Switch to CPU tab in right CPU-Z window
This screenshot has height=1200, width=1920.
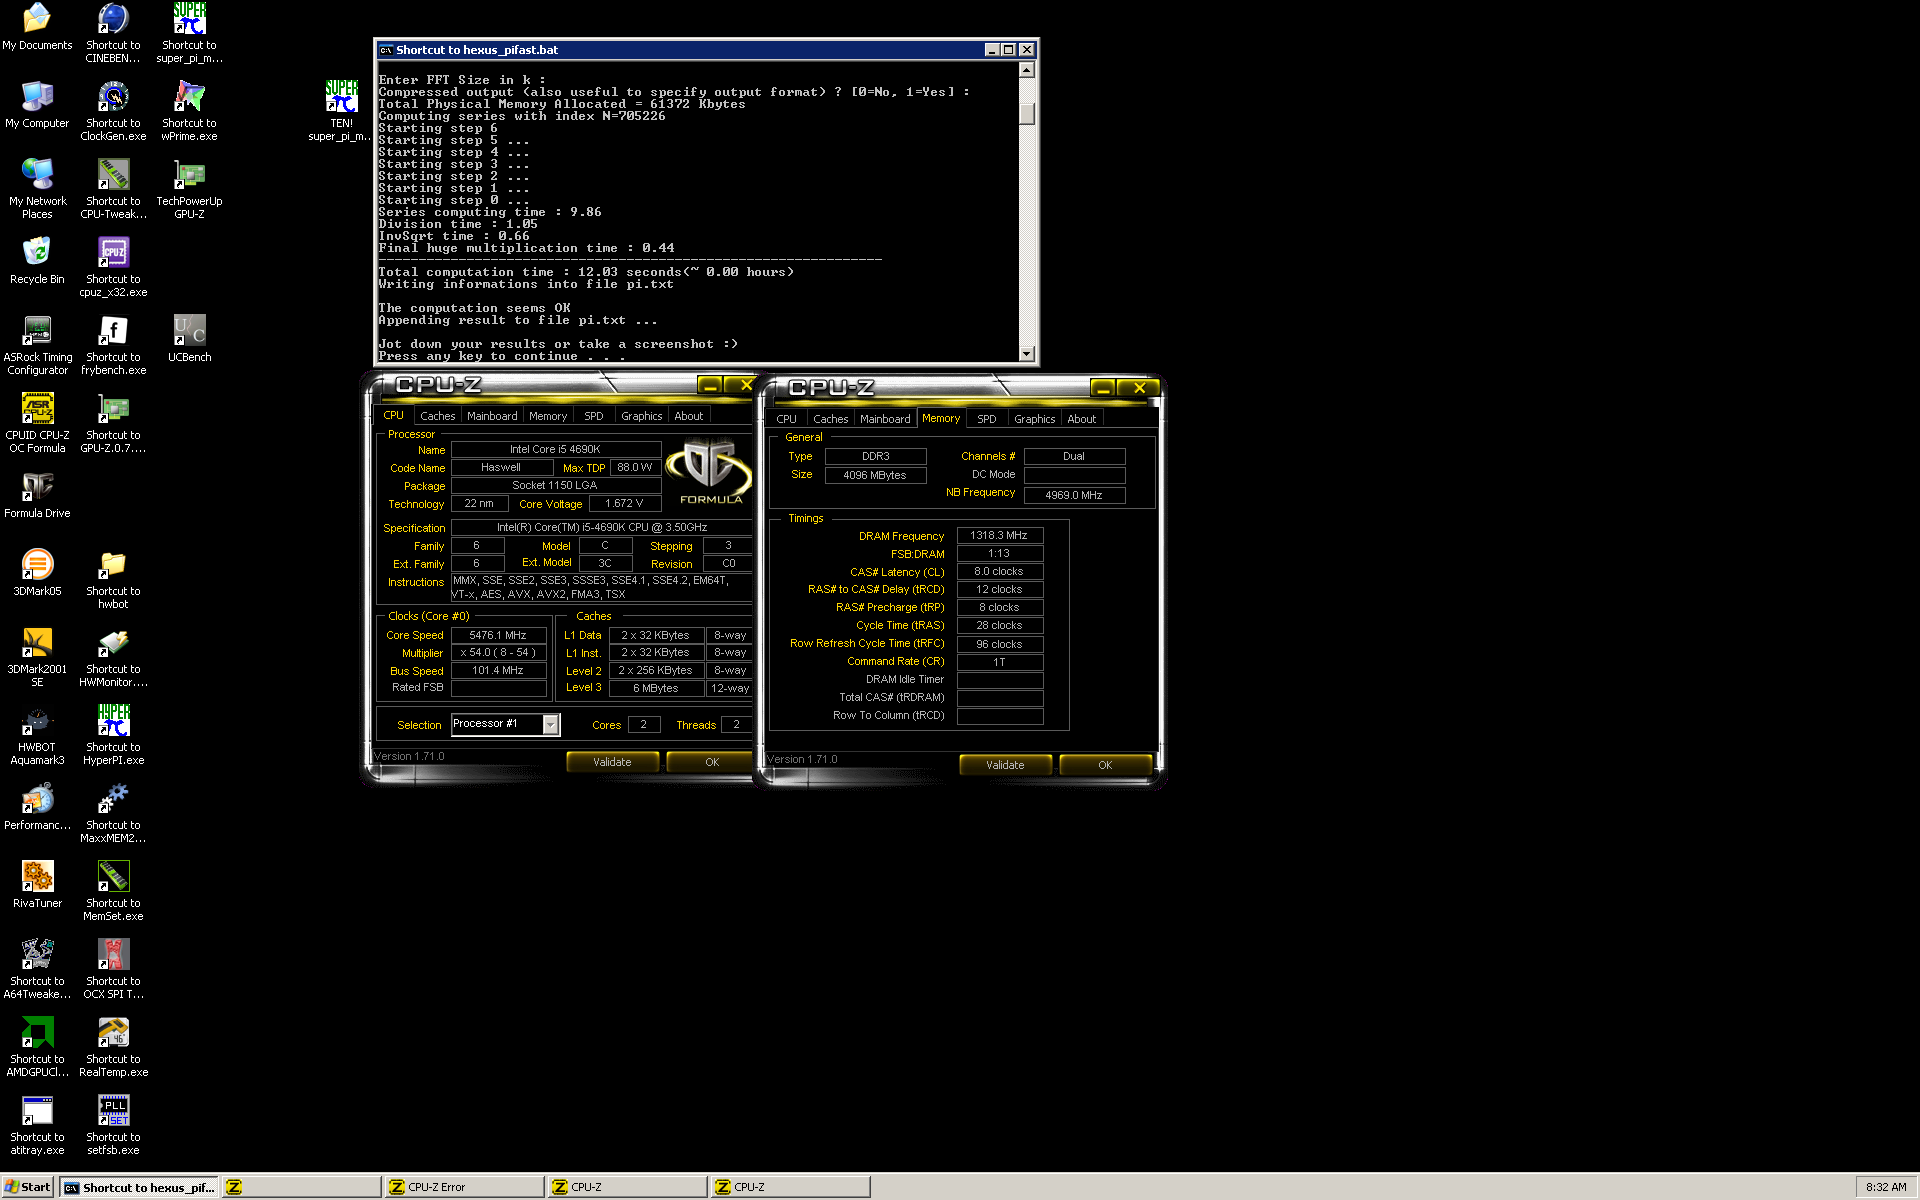787,419
